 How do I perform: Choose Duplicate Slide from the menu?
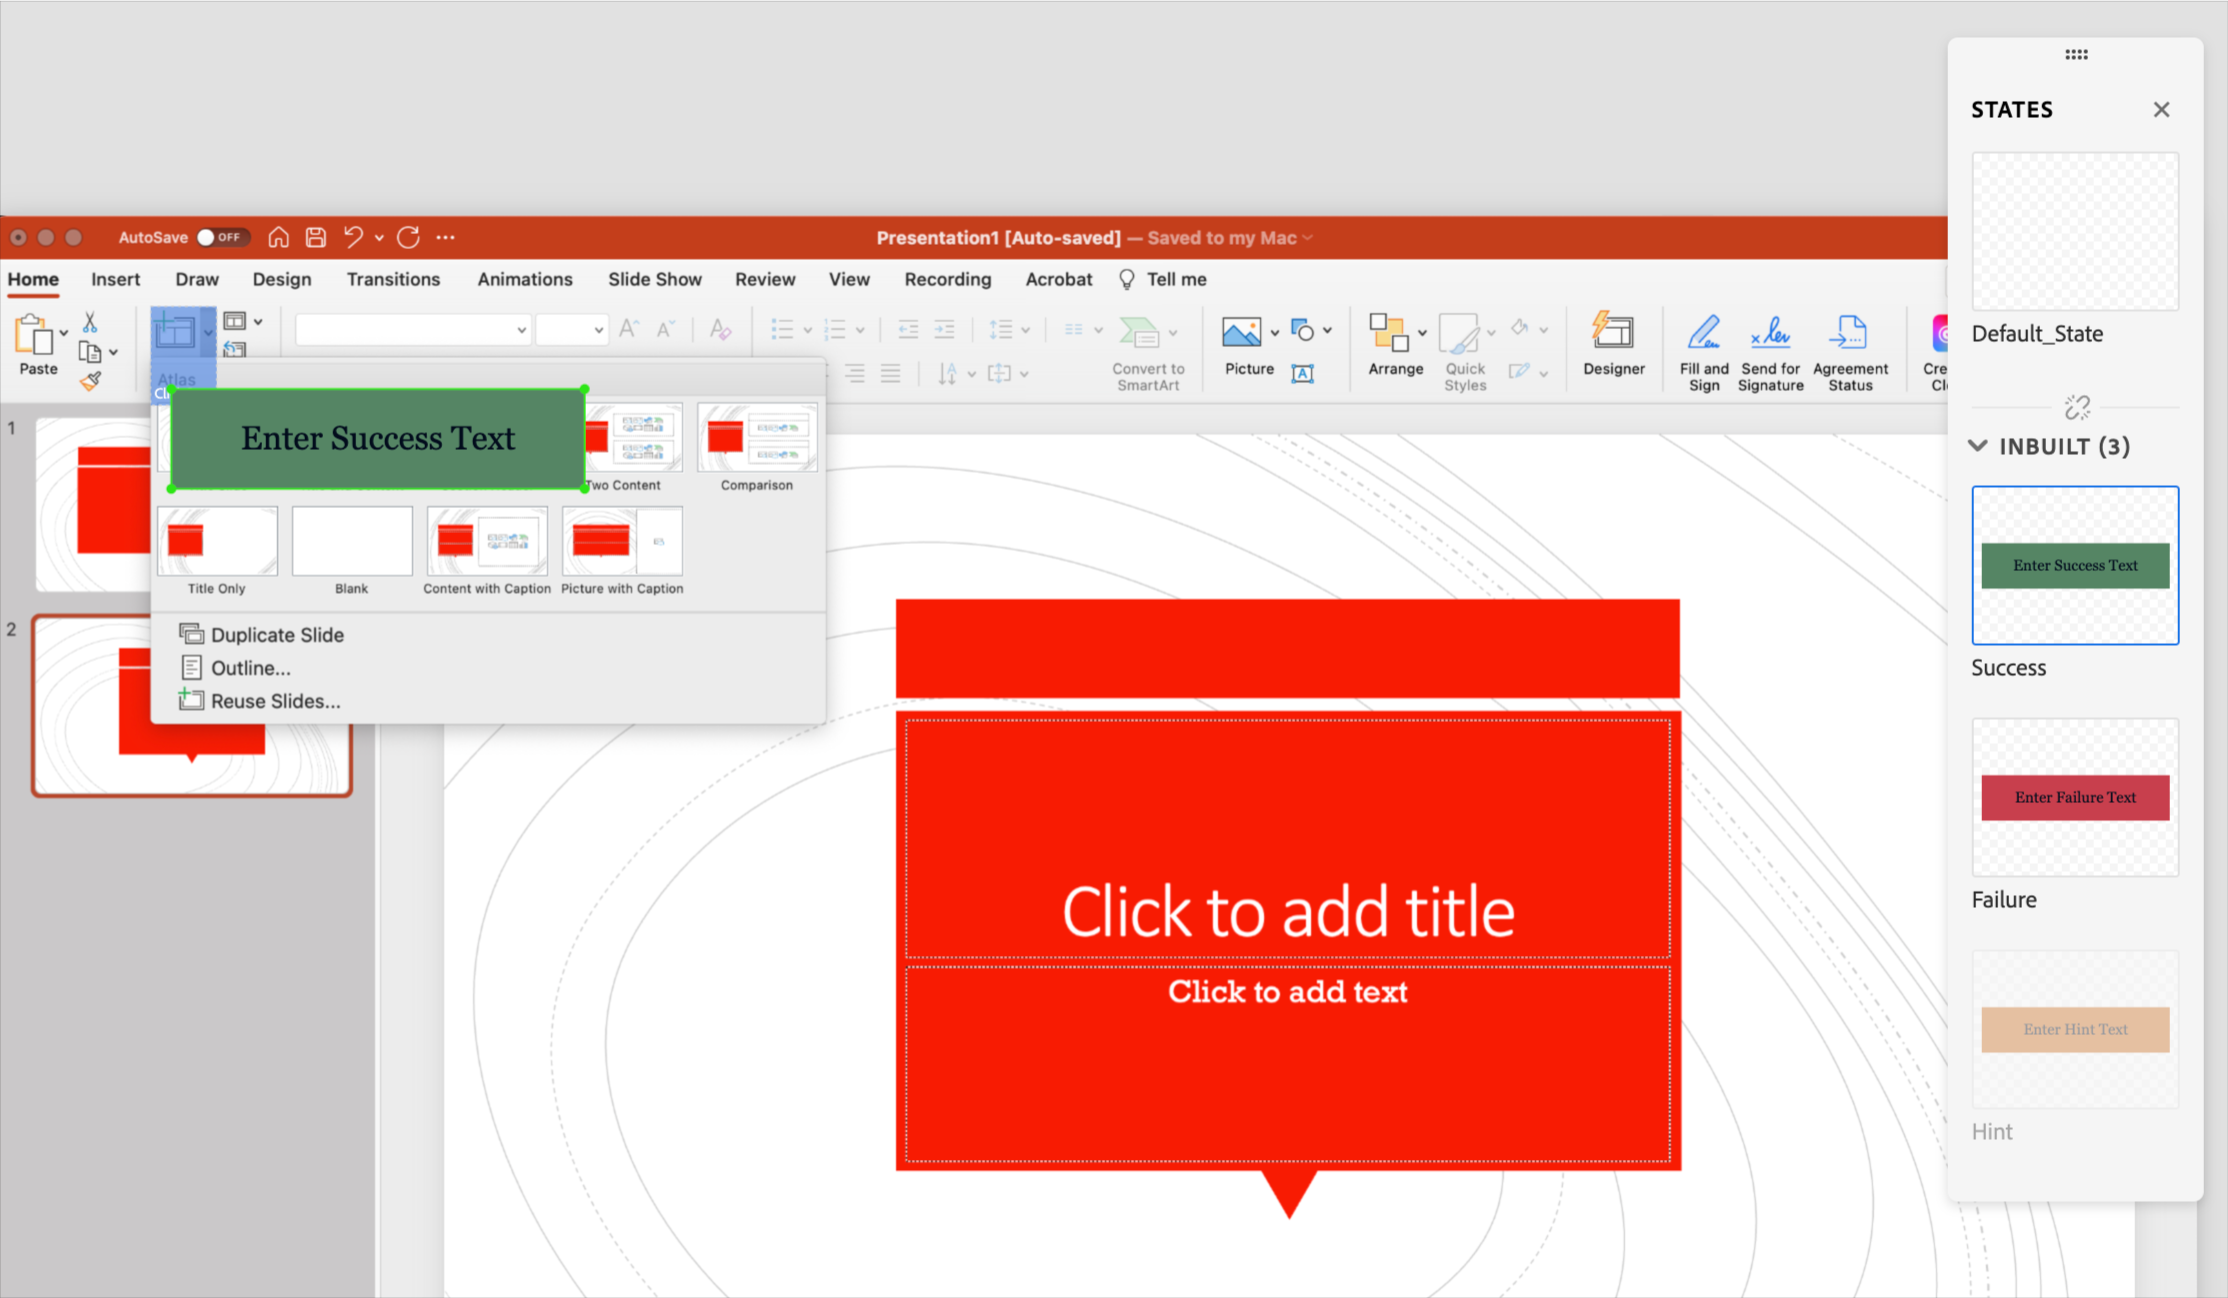276,633
